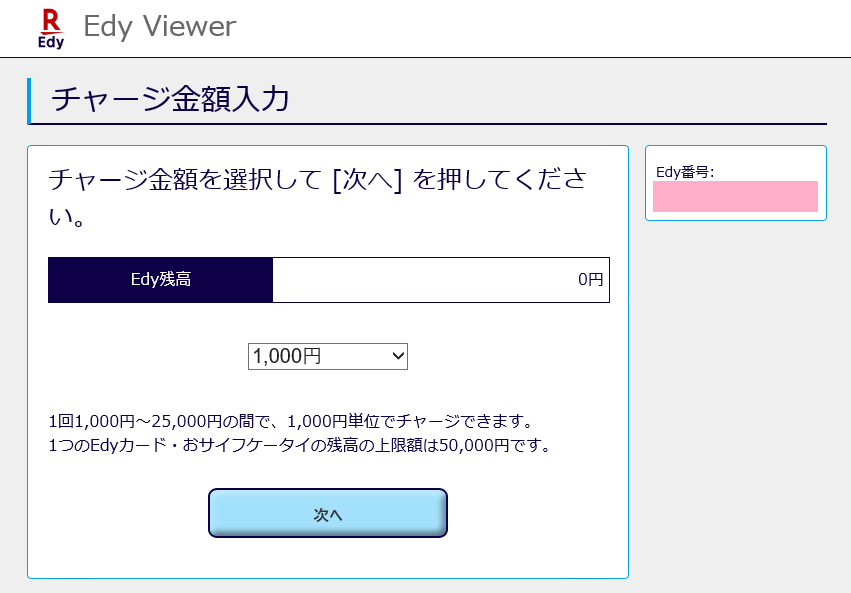Click the Edy Viewer title text
The width and height of the screenshot is (851, 593).
click(x=158, y=27)
